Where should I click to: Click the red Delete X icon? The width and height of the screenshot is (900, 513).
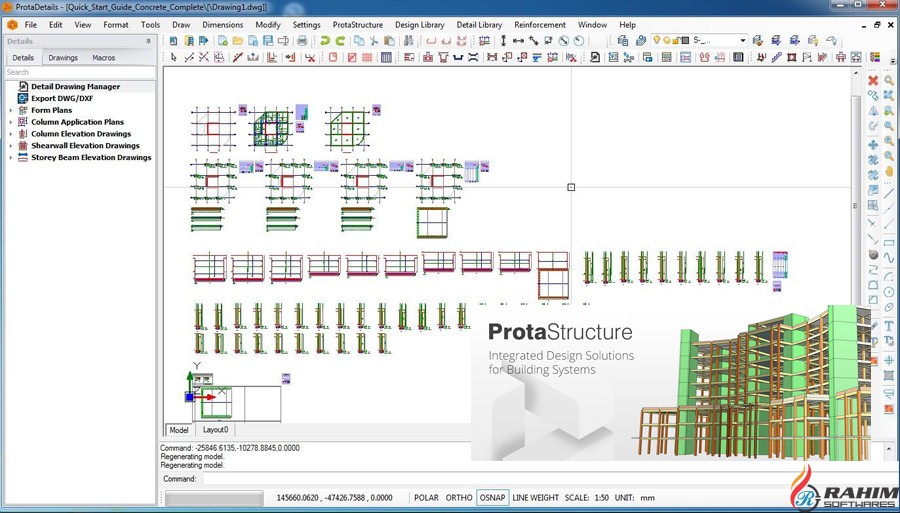(873, 80)
